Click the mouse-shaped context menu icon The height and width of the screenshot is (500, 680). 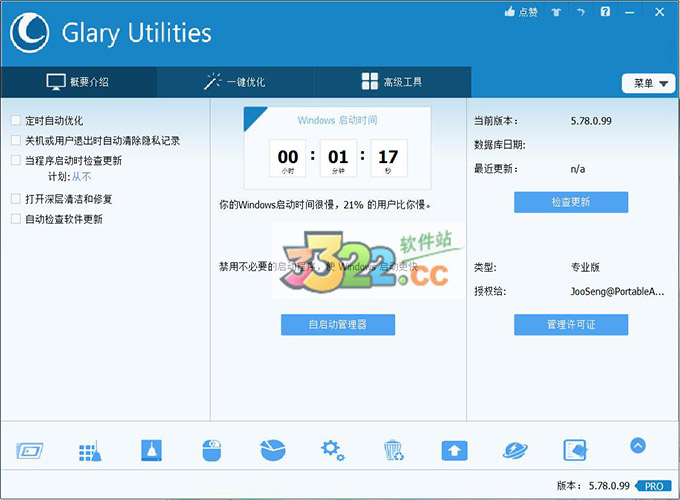click(x=212, y=451)
